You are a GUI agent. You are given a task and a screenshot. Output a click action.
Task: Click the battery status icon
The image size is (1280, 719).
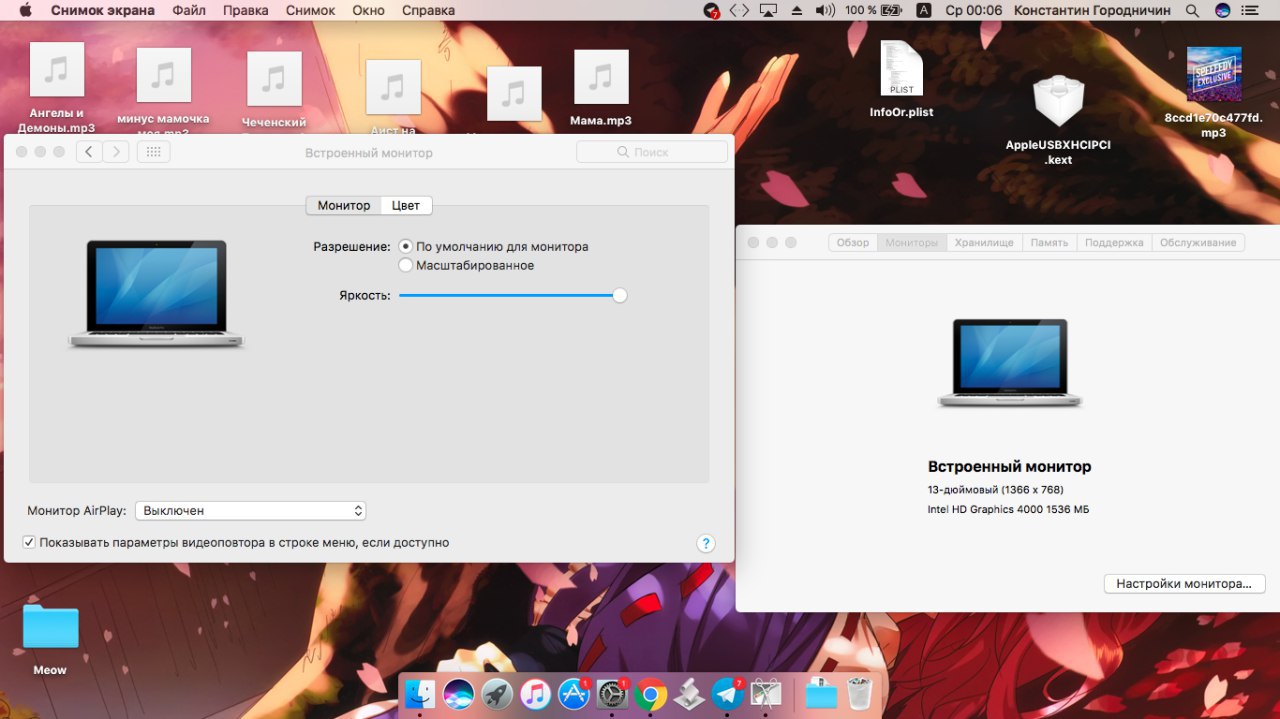point(891,10)
